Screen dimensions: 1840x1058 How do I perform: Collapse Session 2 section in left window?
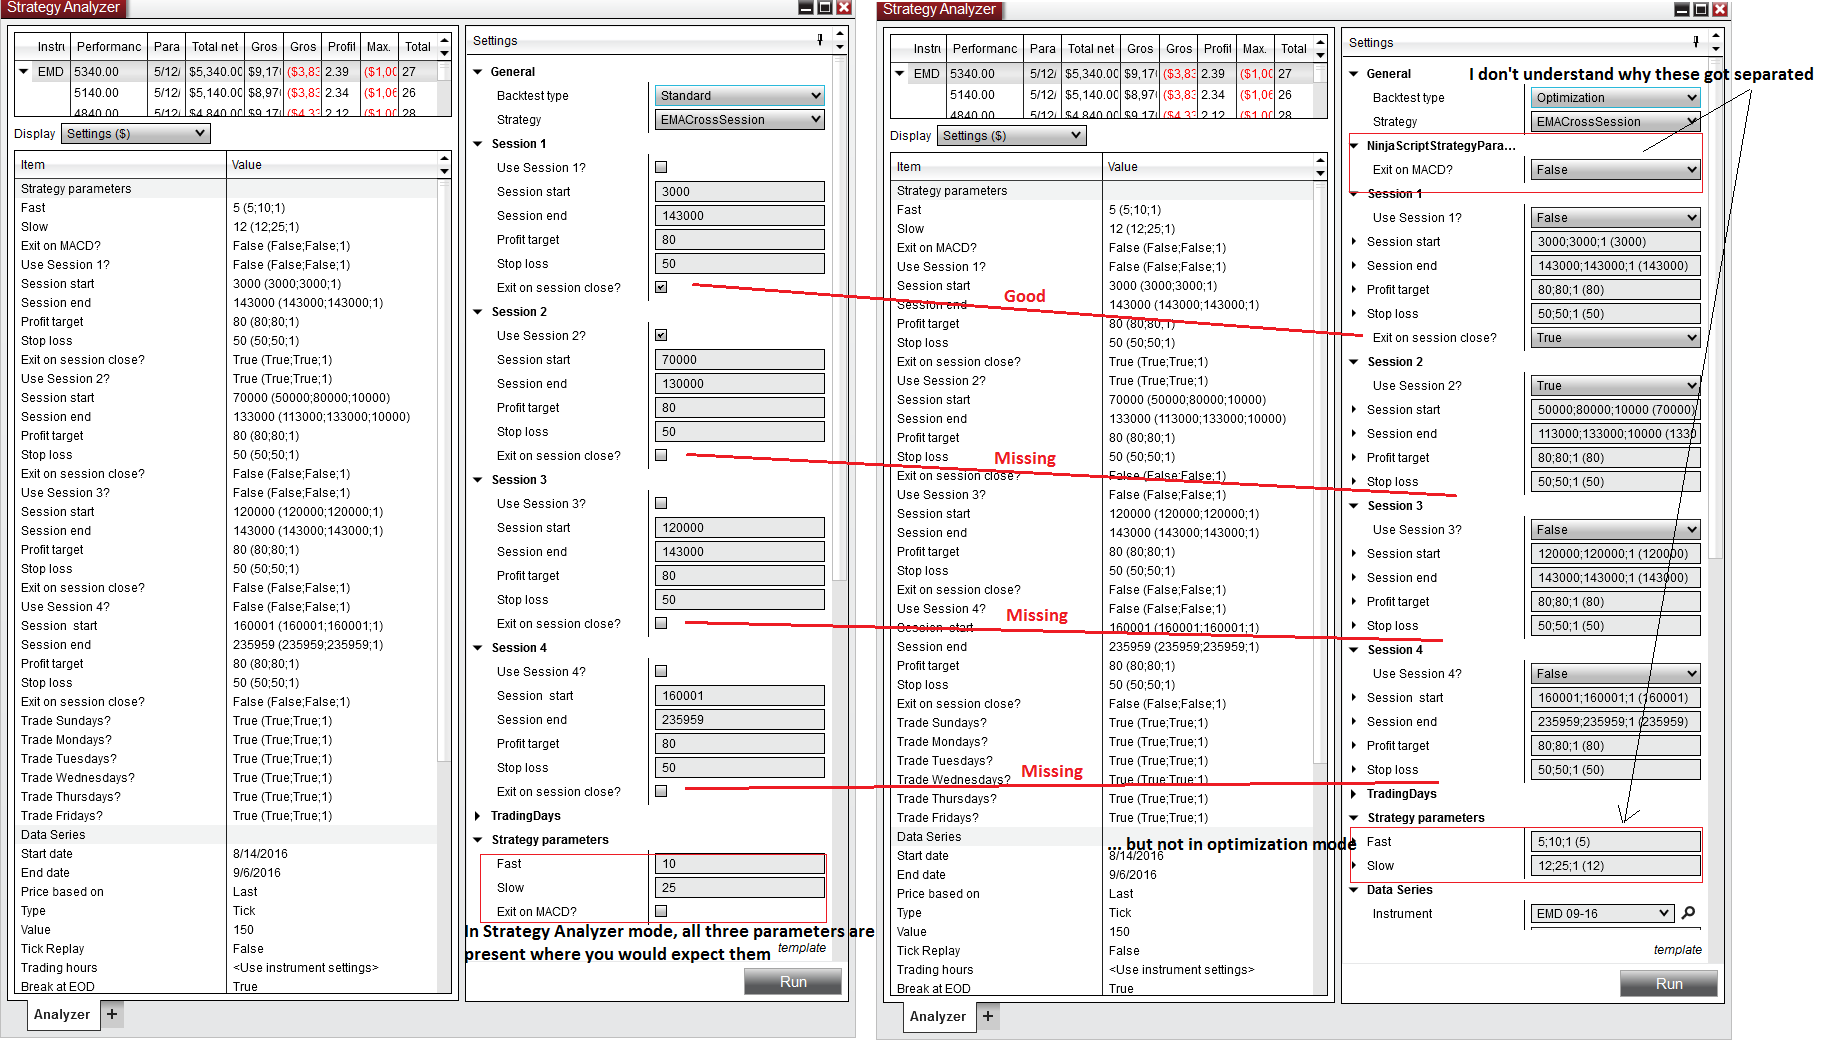coord(478,312)
